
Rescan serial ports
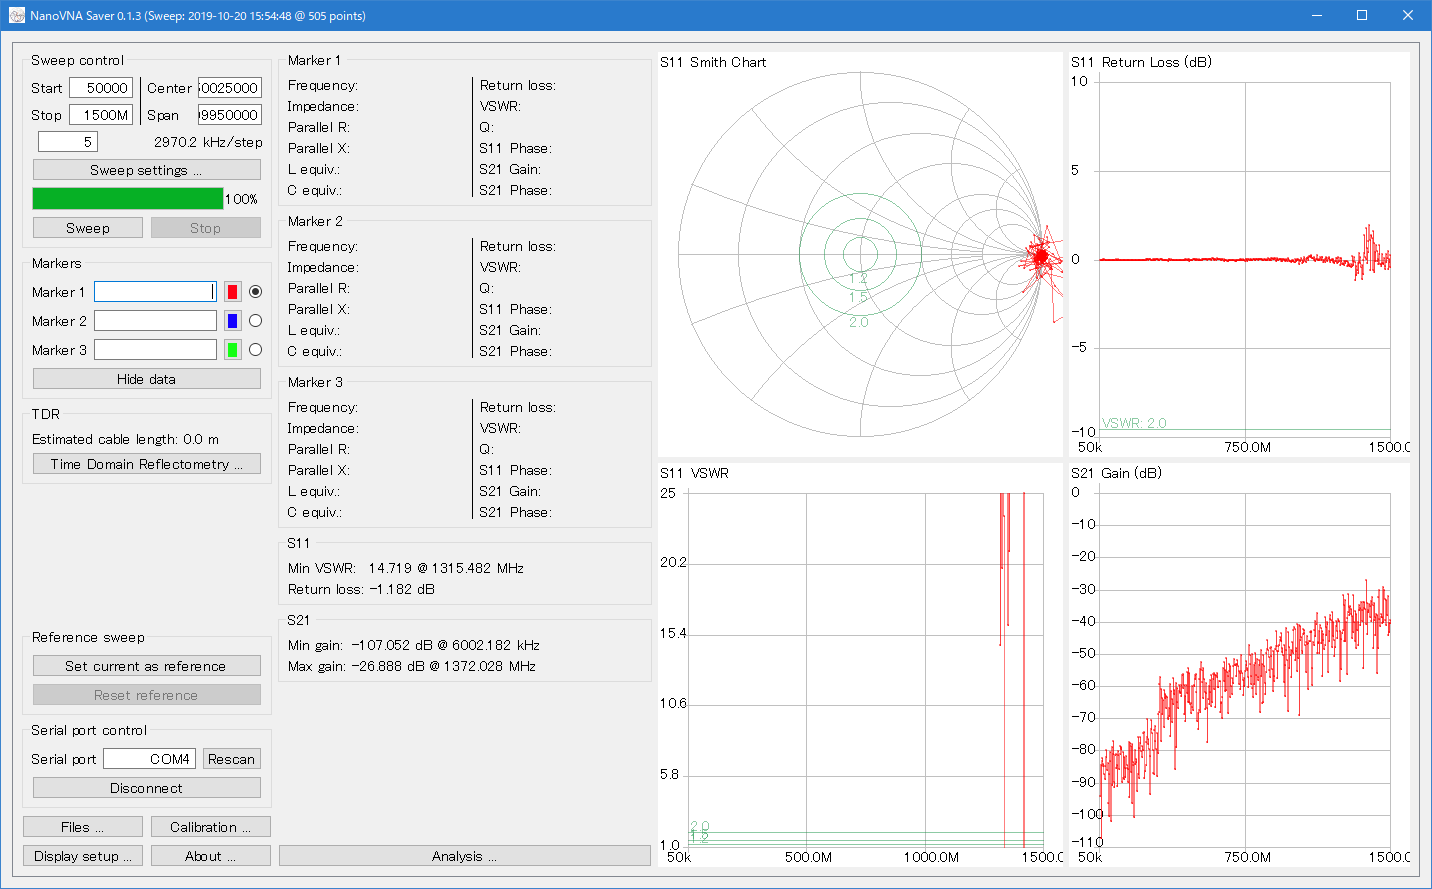point(232,759)
